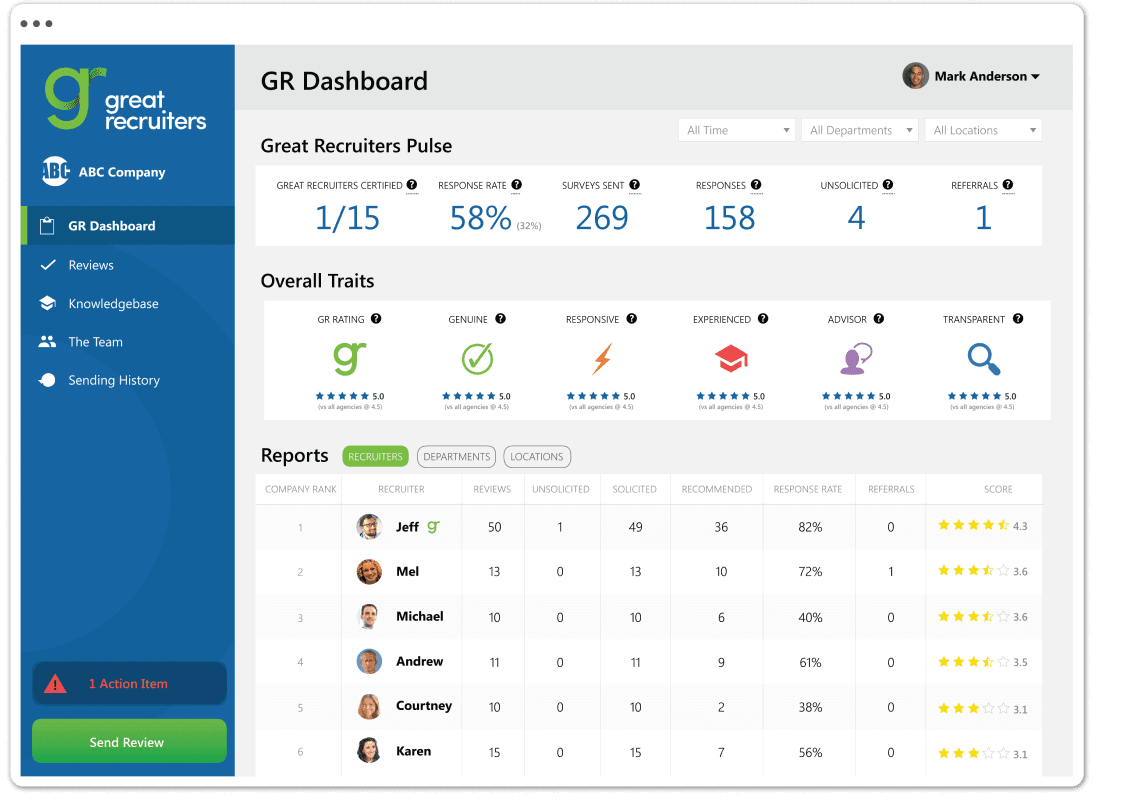Open GR Dashboard in the sidebar
1126x806 pixels.
[x=128, y=226]
